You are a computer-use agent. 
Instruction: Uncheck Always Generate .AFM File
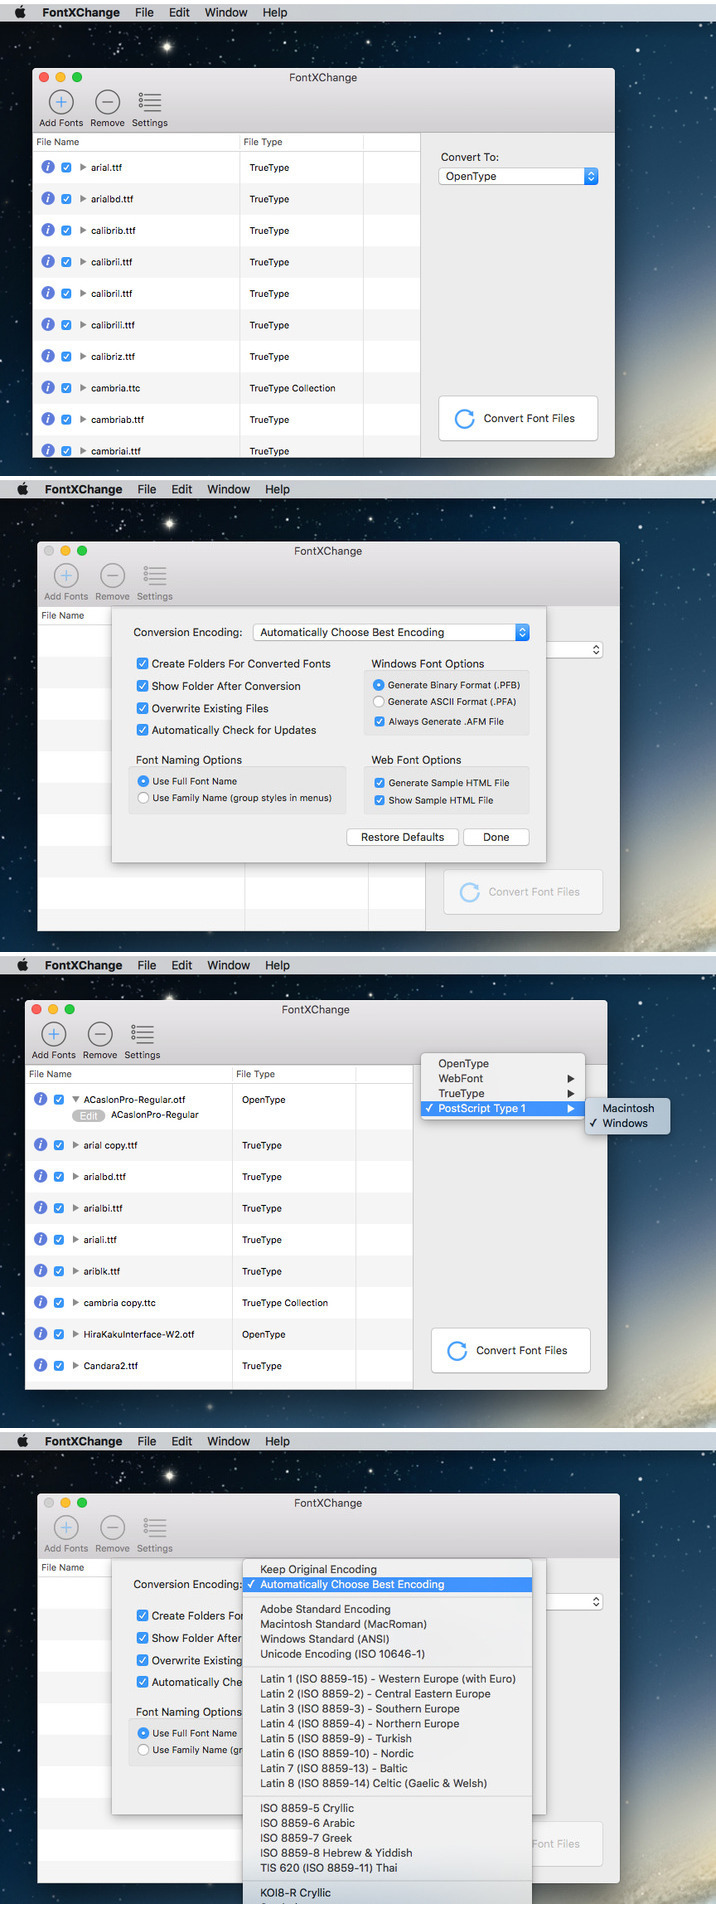tap(379, 721)
